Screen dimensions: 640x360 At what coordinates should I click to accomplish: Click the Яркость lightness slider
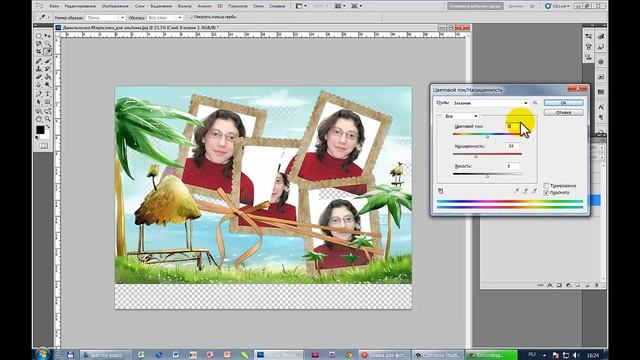pos(487,174)
